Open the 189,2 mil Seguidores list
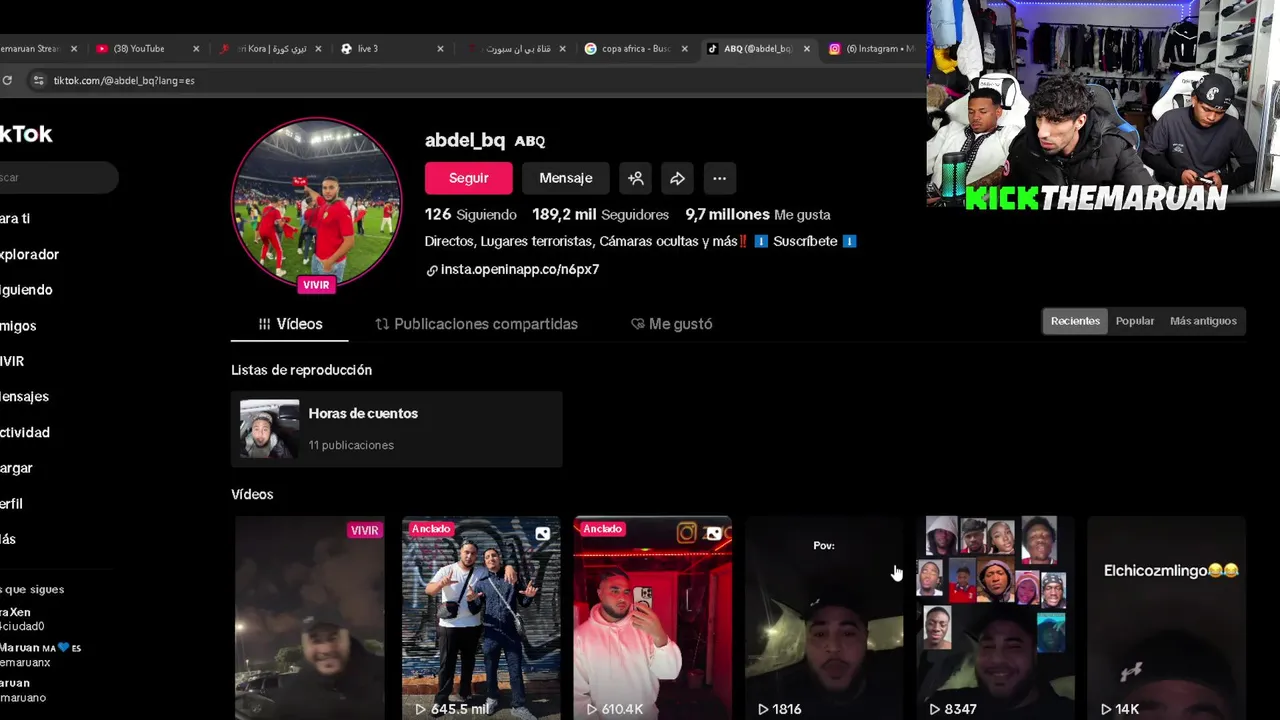1280x720 pixels. coord(600,214)
